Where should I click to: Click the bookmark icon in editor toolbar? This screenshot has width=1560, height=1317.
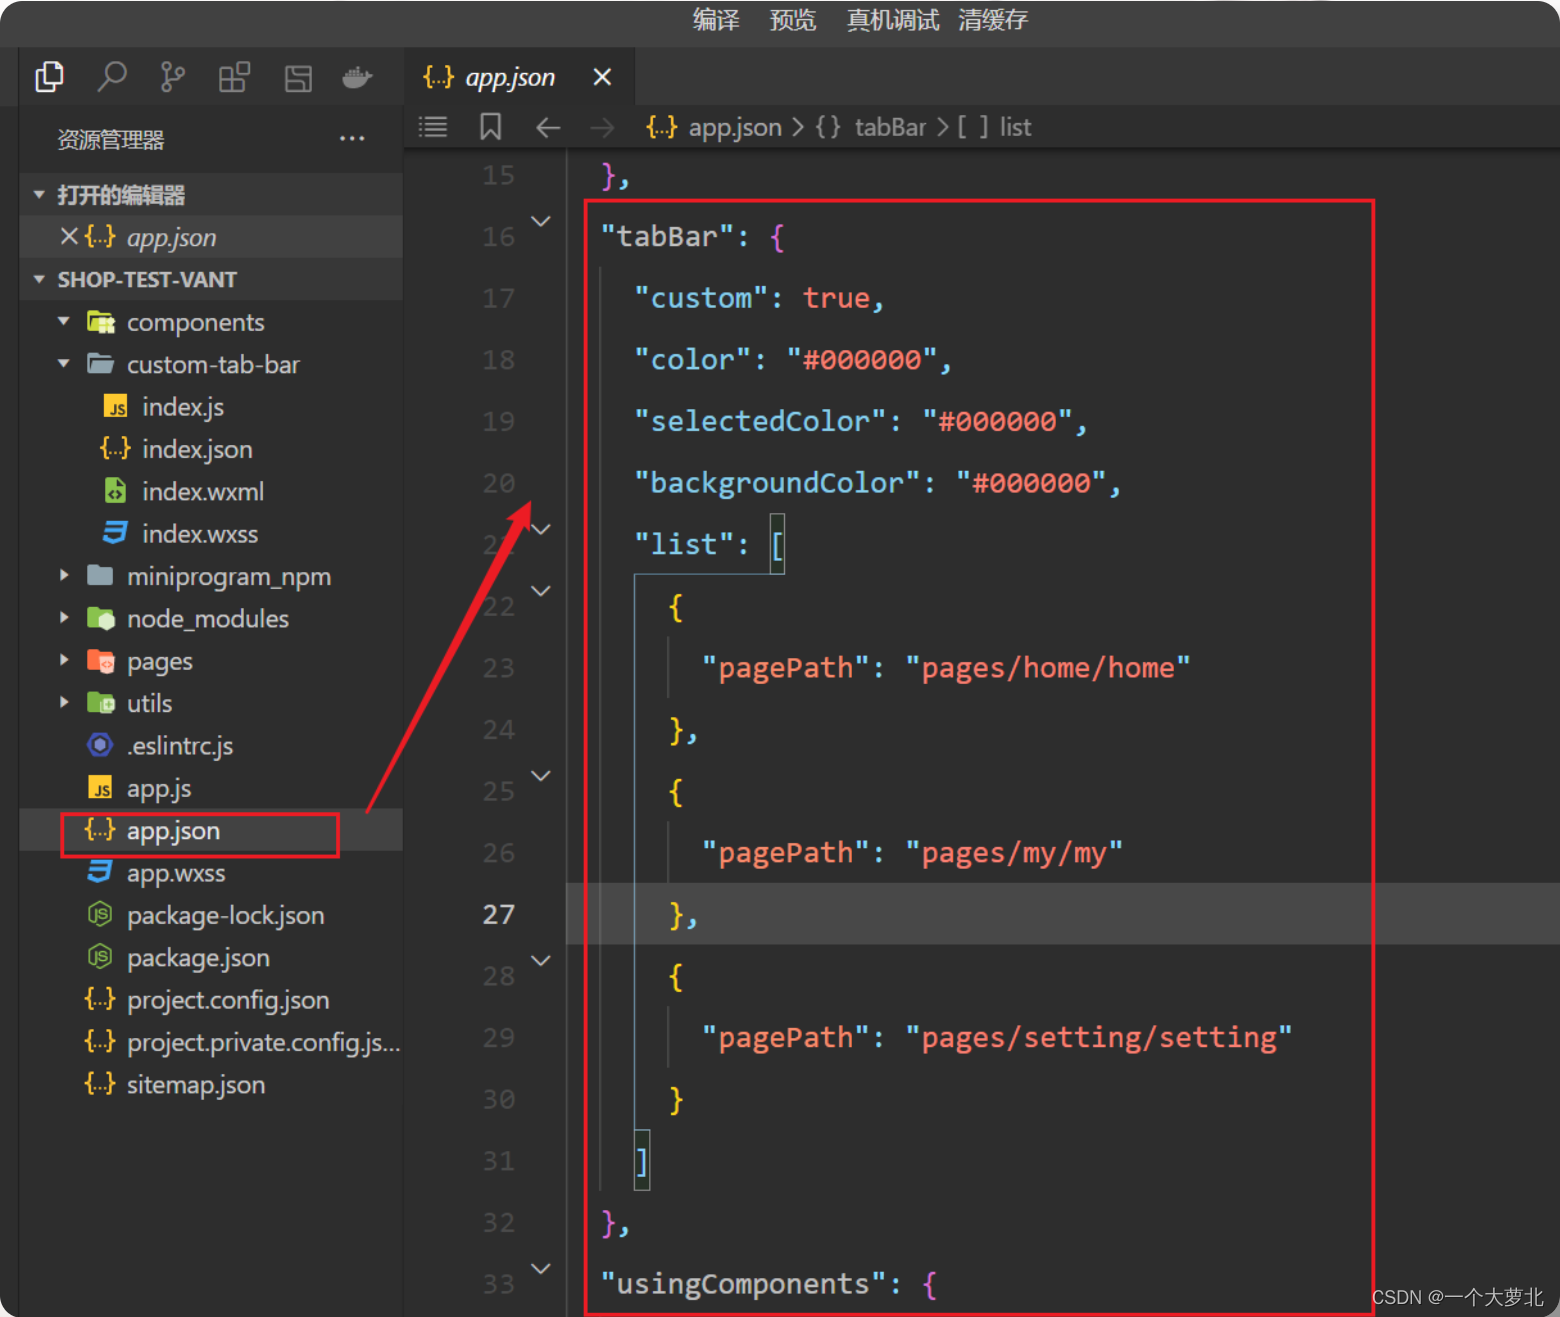point(490,127)
